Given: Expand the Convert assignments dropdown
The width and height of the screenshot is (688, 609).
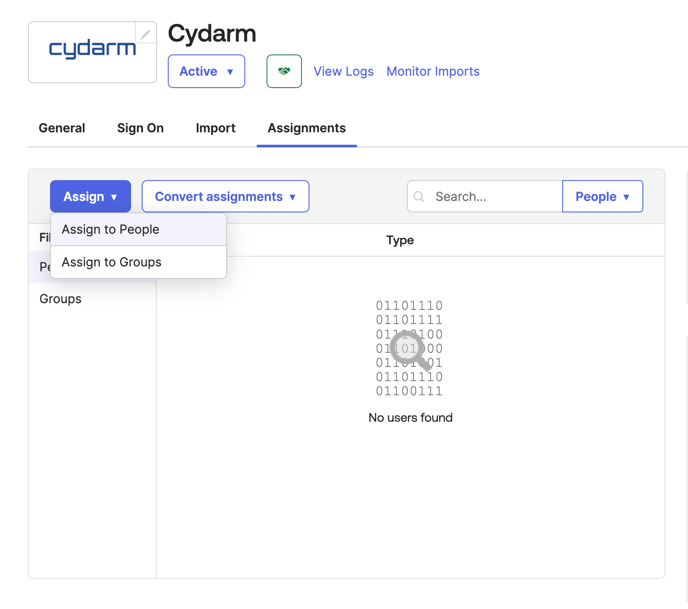Looking at the screenshot, I should tap(226, 197).
